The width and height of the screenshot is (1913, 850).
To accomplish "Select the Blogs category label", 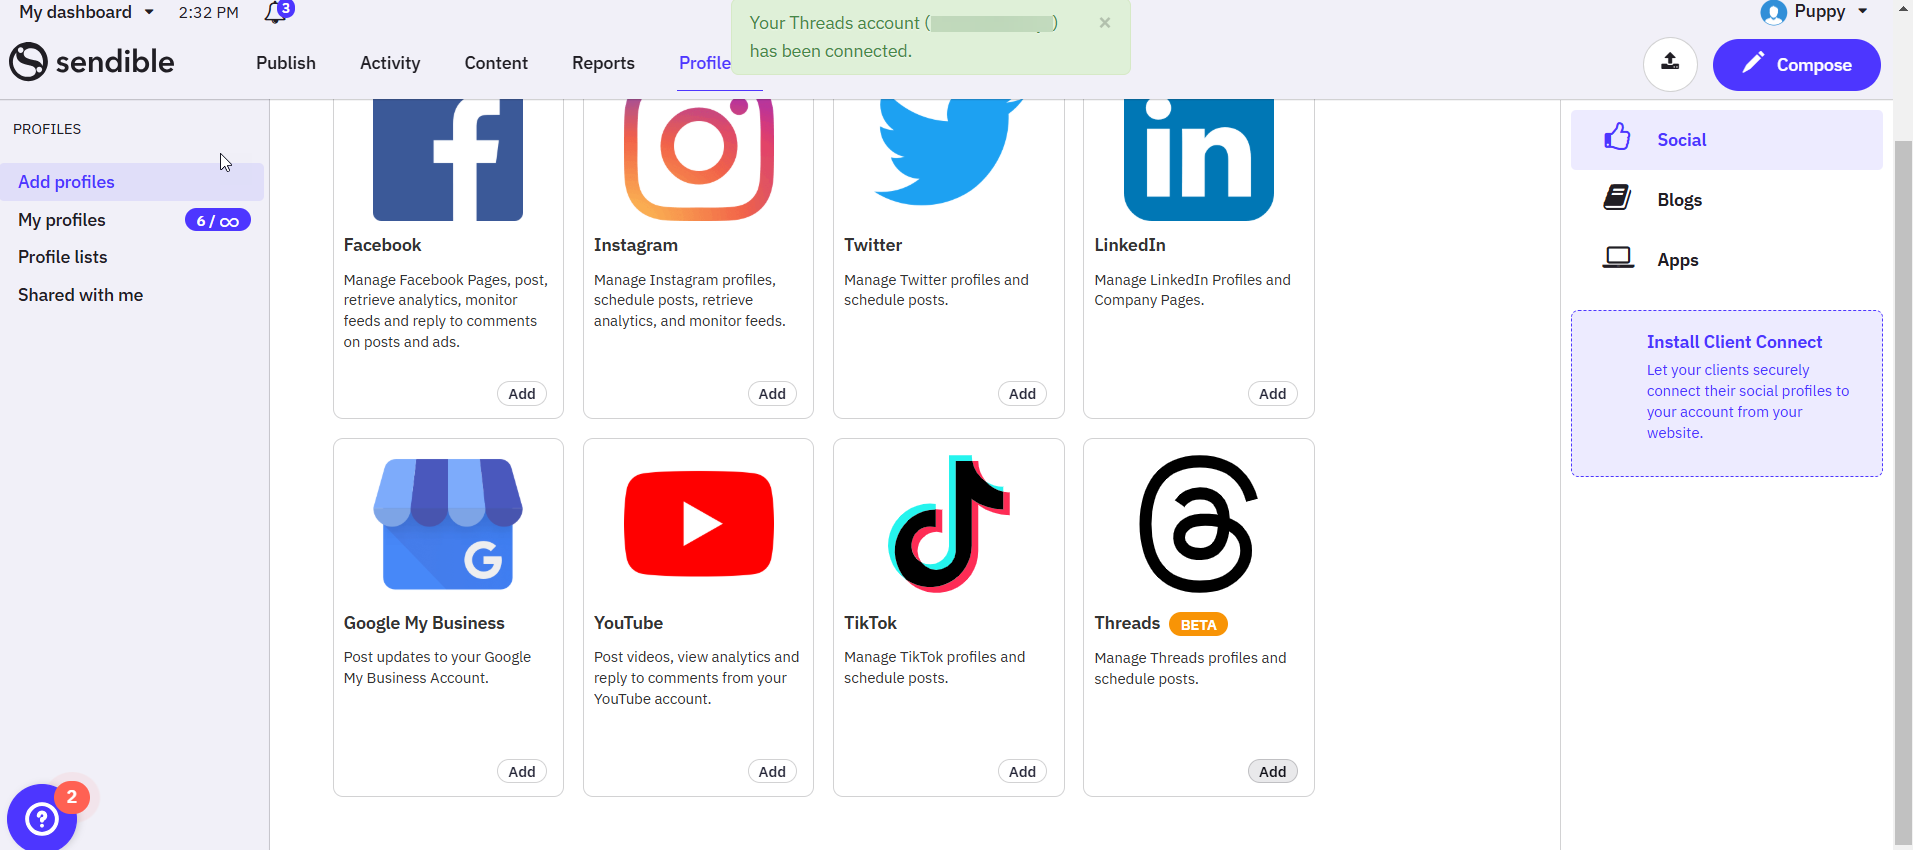I will pos(1680,200).
